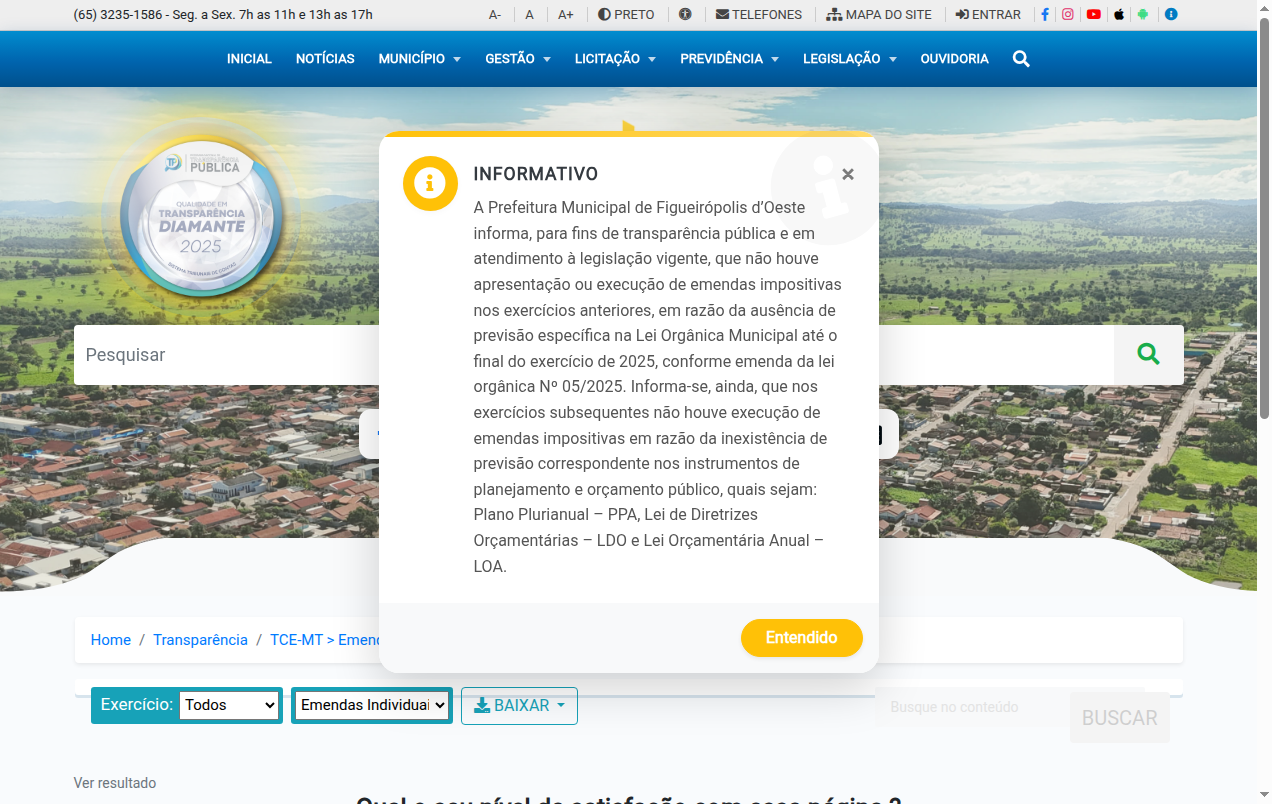
Task: Go to INICIAL menu item
Action: click(x=249, y=59)
